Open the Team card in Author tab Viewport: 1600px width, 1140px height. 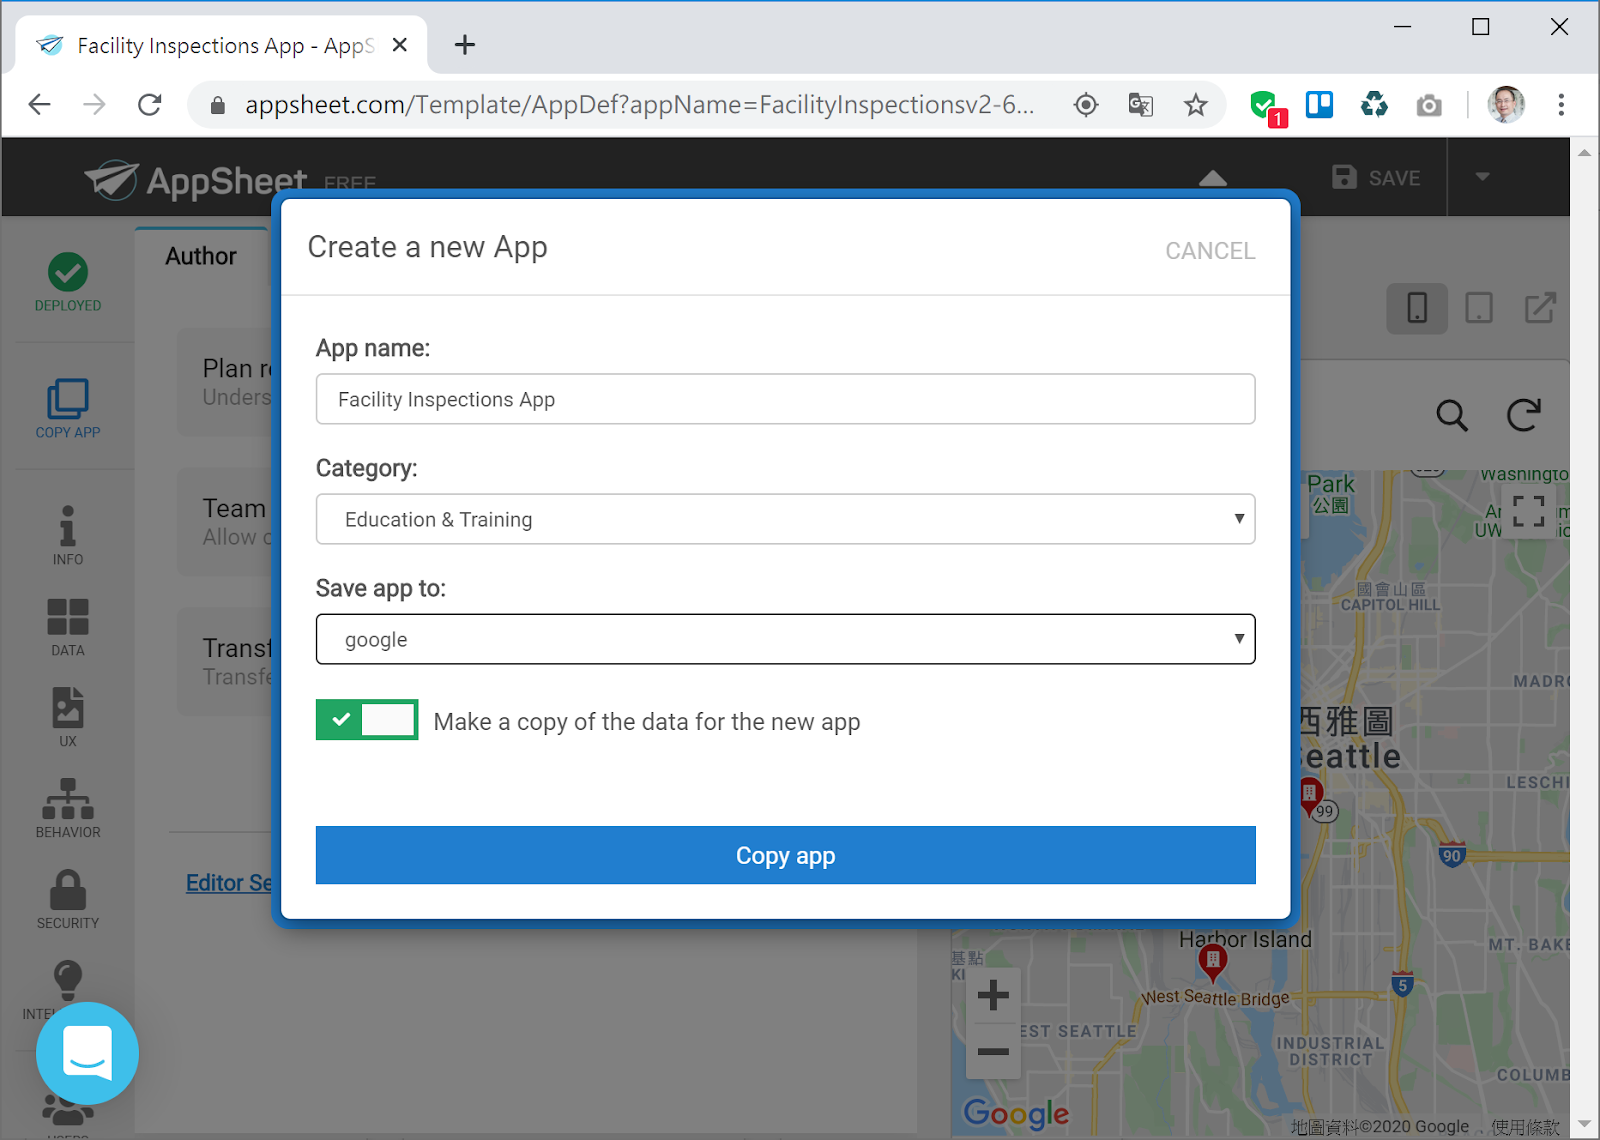tap(226, 522)
